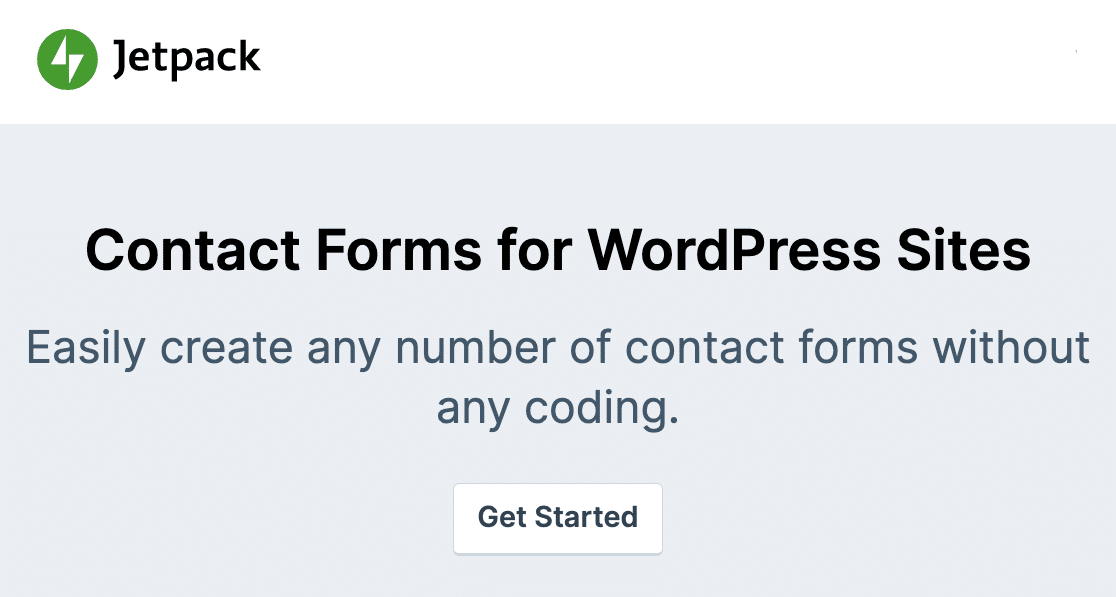Click the white bolt inside the green circle
This screenshot has width=1116, height=597.
coord(67,60)
